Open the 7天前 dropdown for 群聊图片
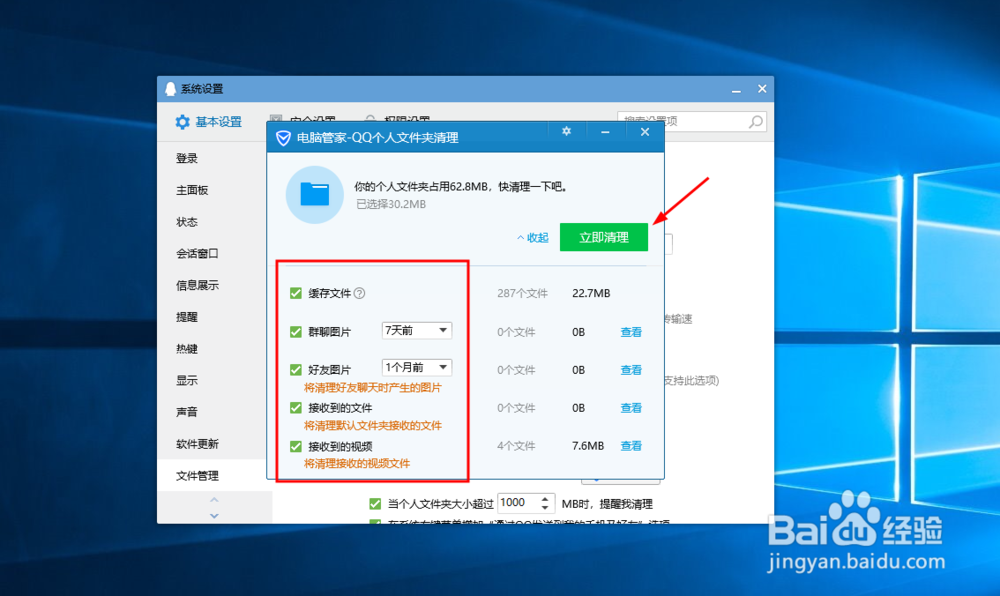This screenshot has height=596, width=1000. coord(416,330)
